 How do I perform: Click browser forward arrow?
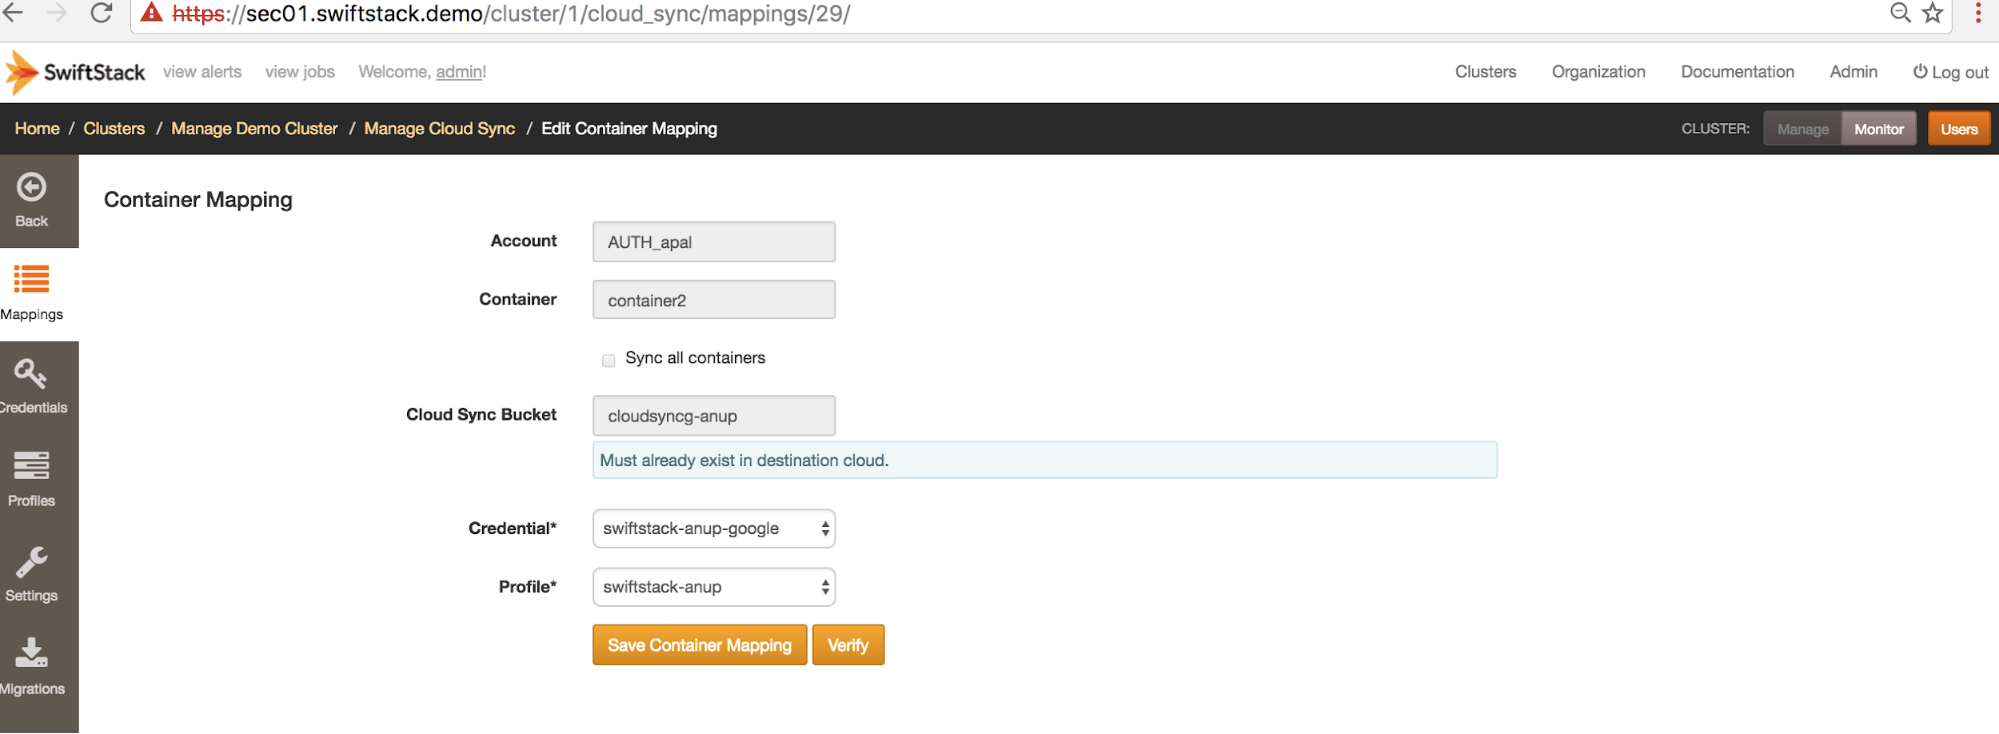coord(57,13)
